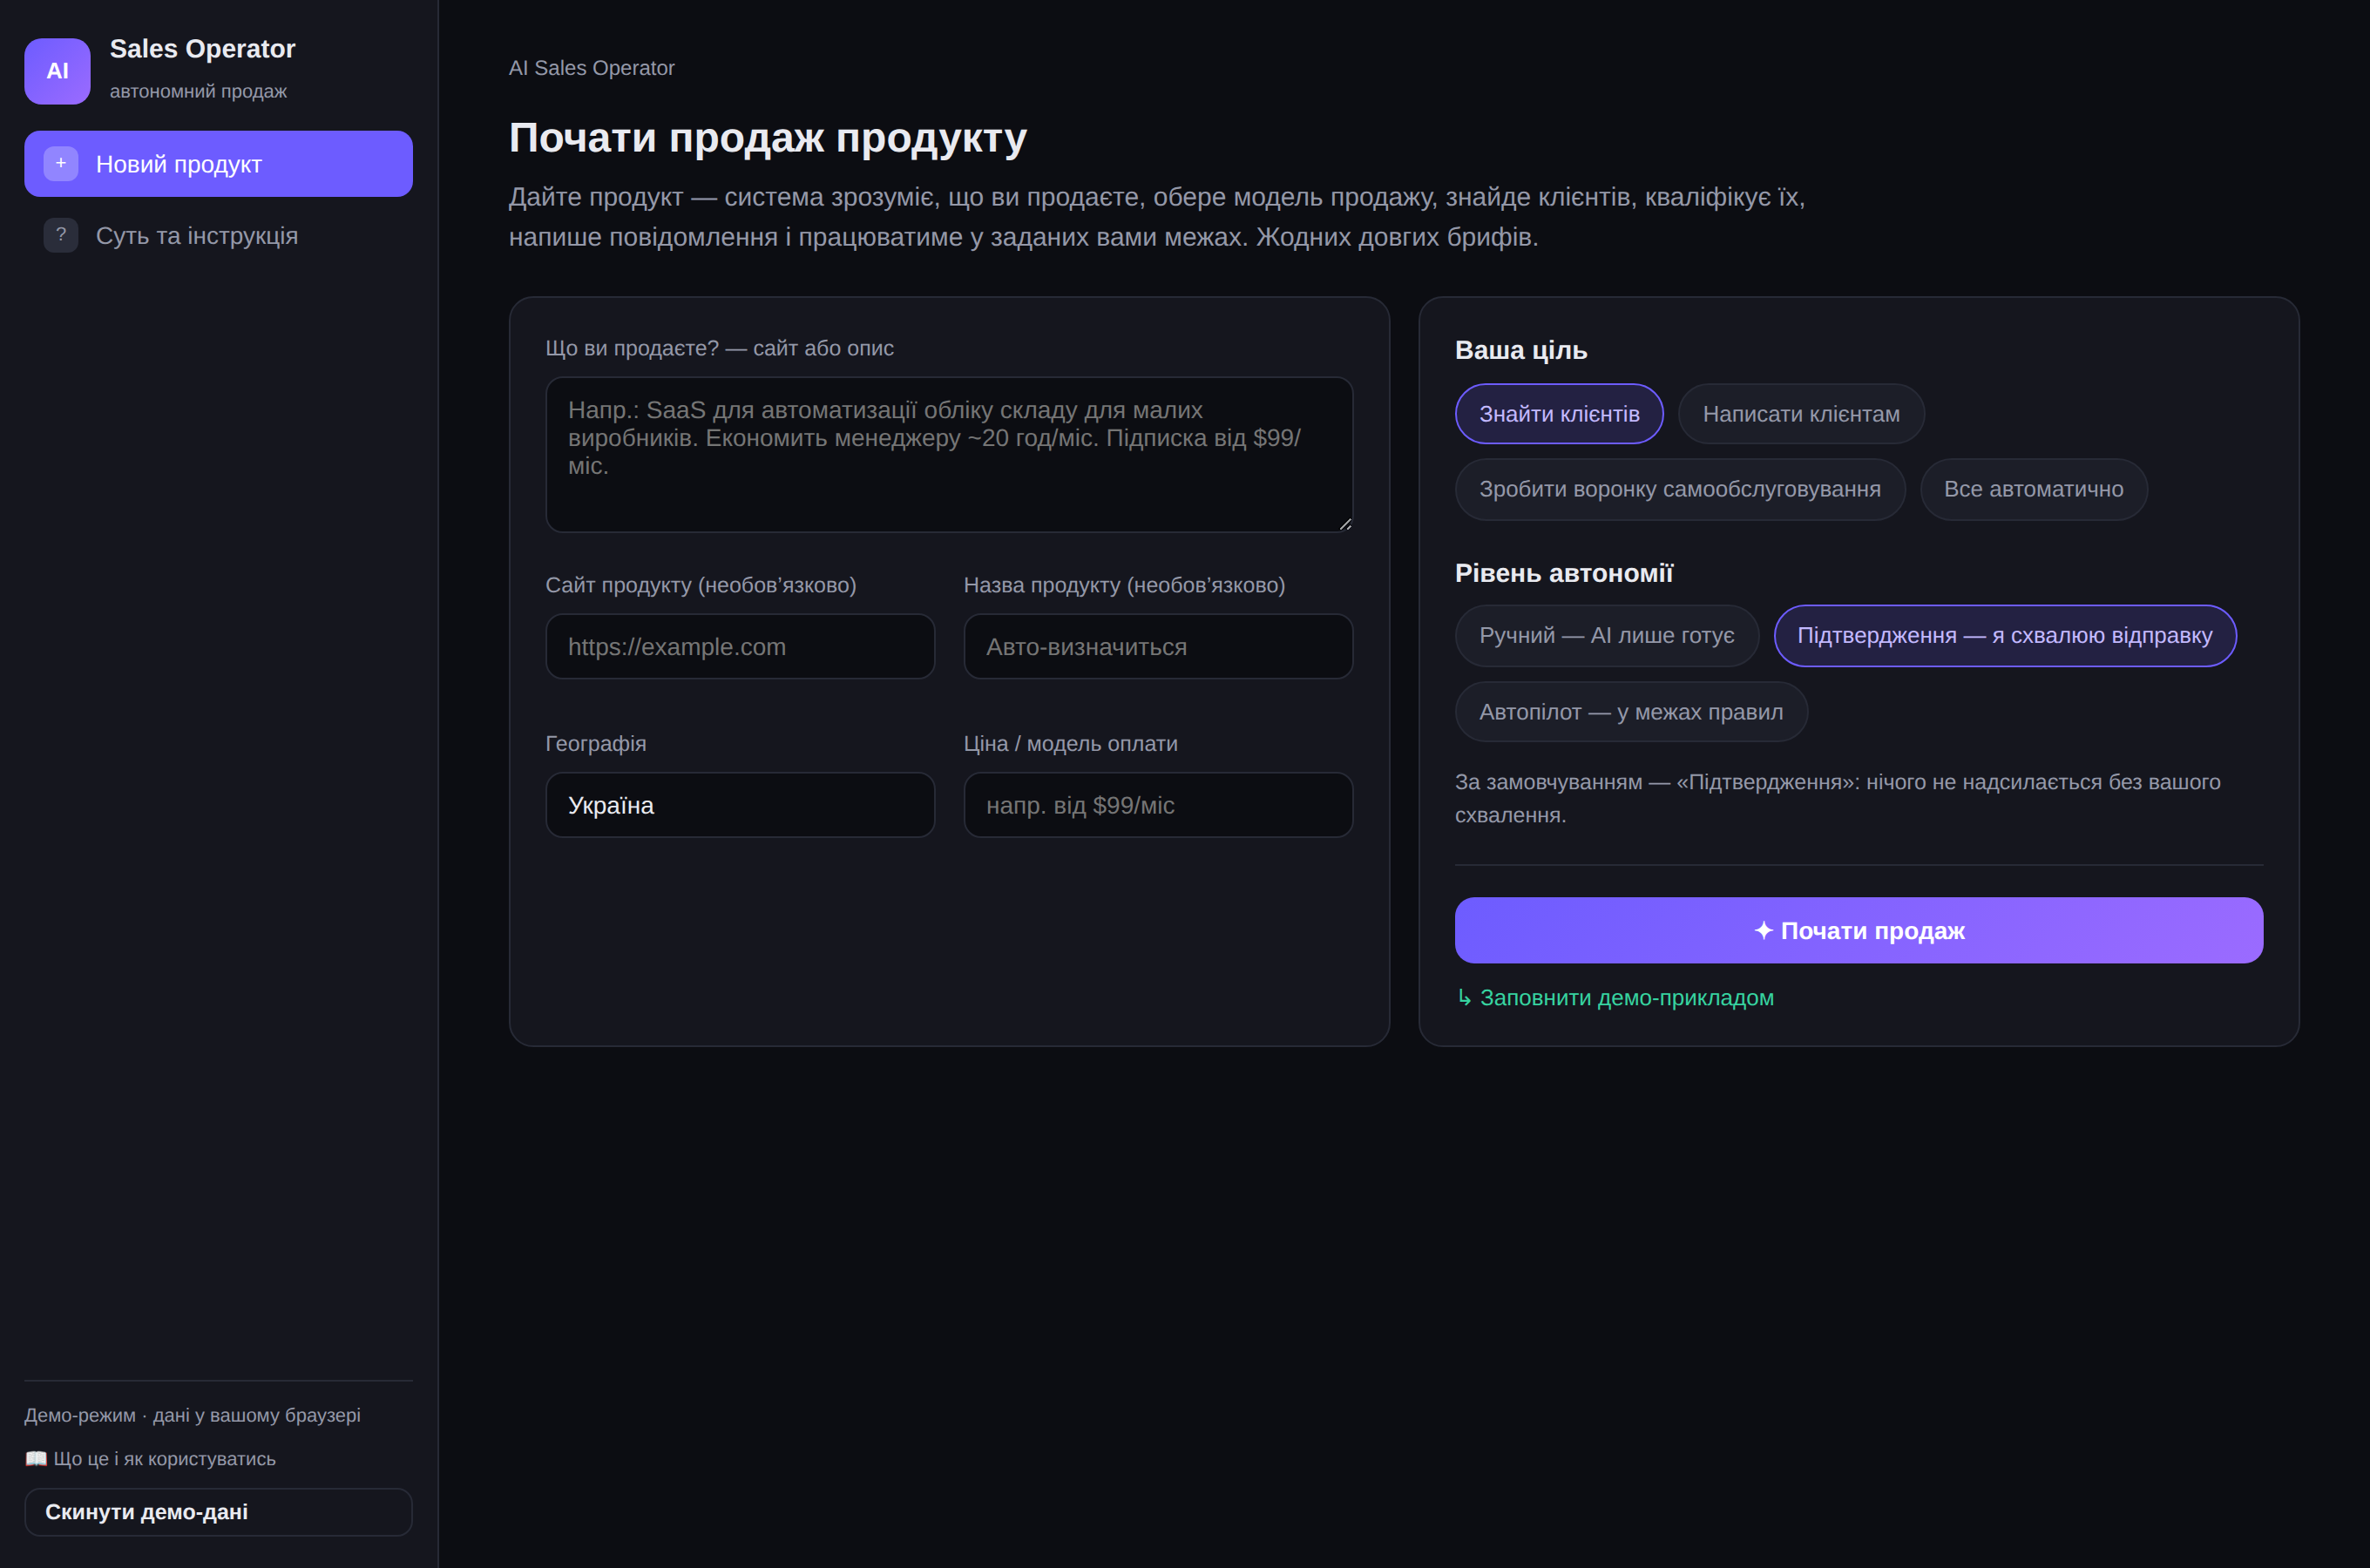
Task: Click the sparkle icon on Почати продаж
Action: pos(1763,931)
